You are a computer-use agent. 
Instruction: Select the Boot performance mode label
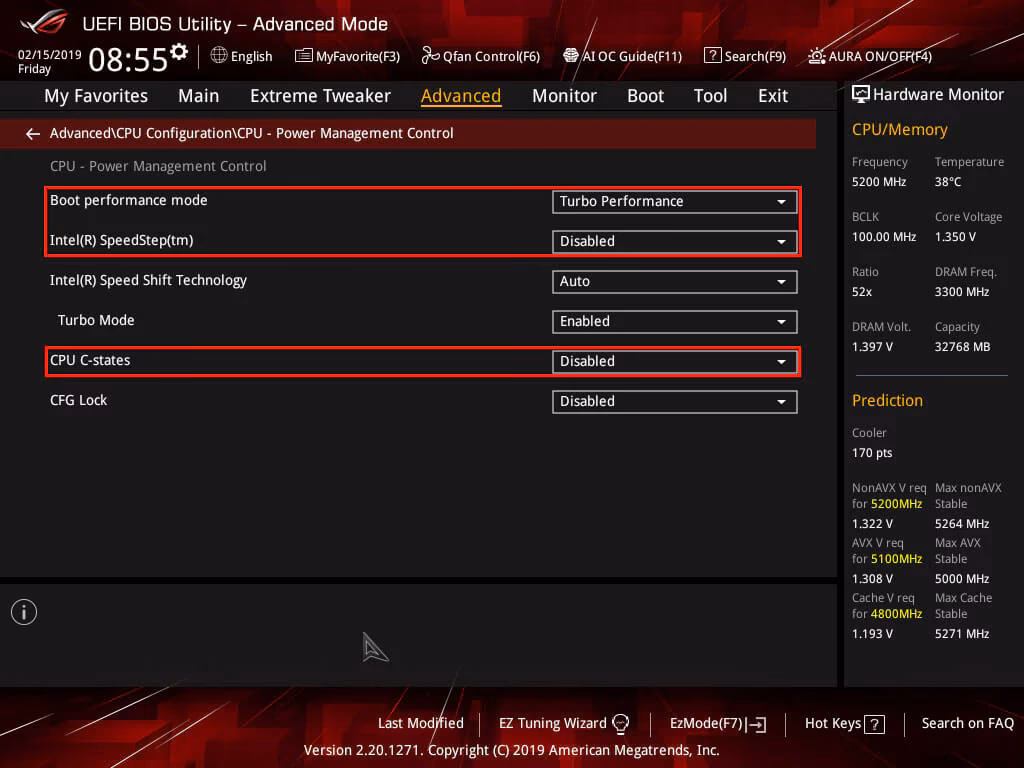[x=129, y=200]
